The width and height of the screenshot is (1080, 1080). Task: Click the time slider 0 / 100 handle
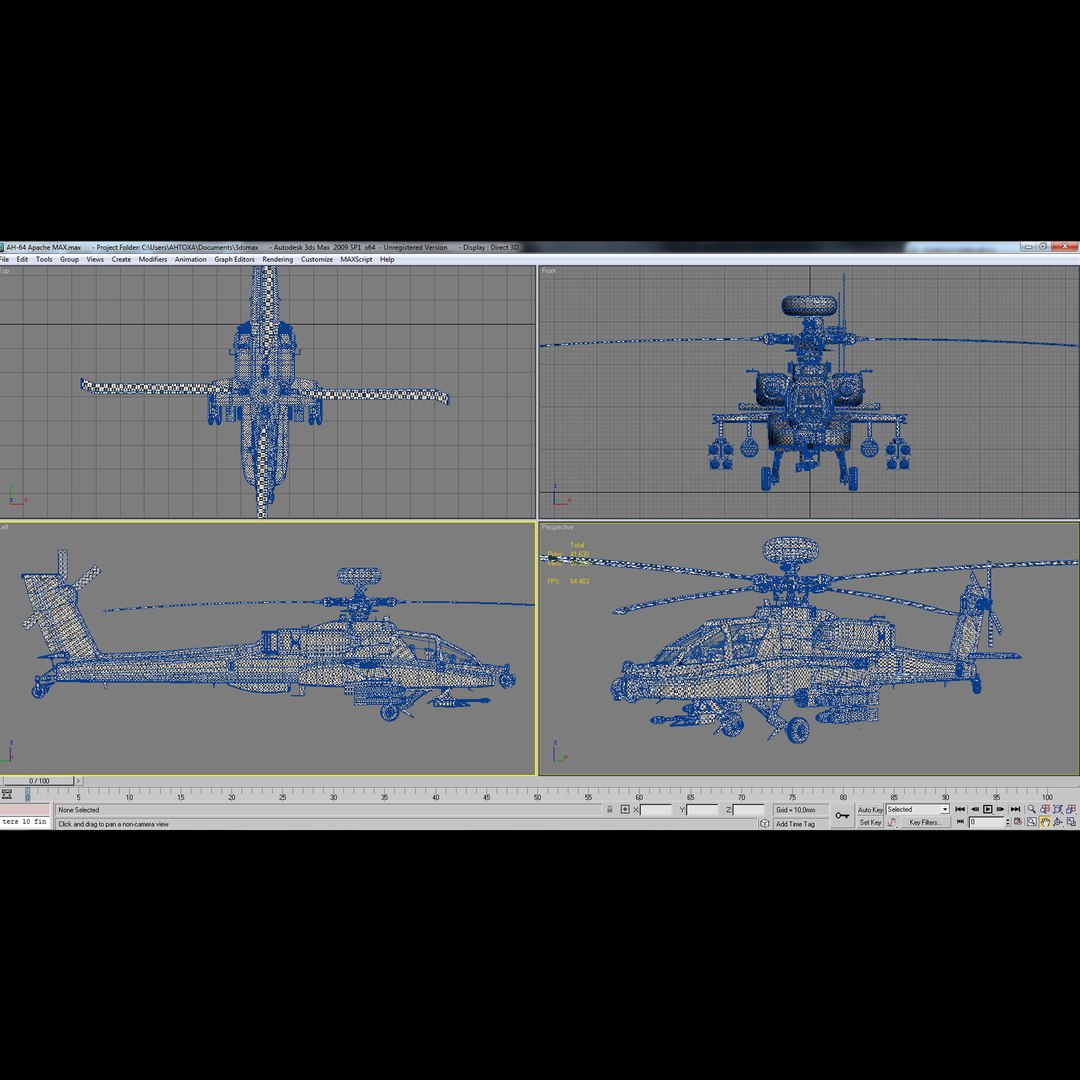pyautogui.click(x=39, y=781)
